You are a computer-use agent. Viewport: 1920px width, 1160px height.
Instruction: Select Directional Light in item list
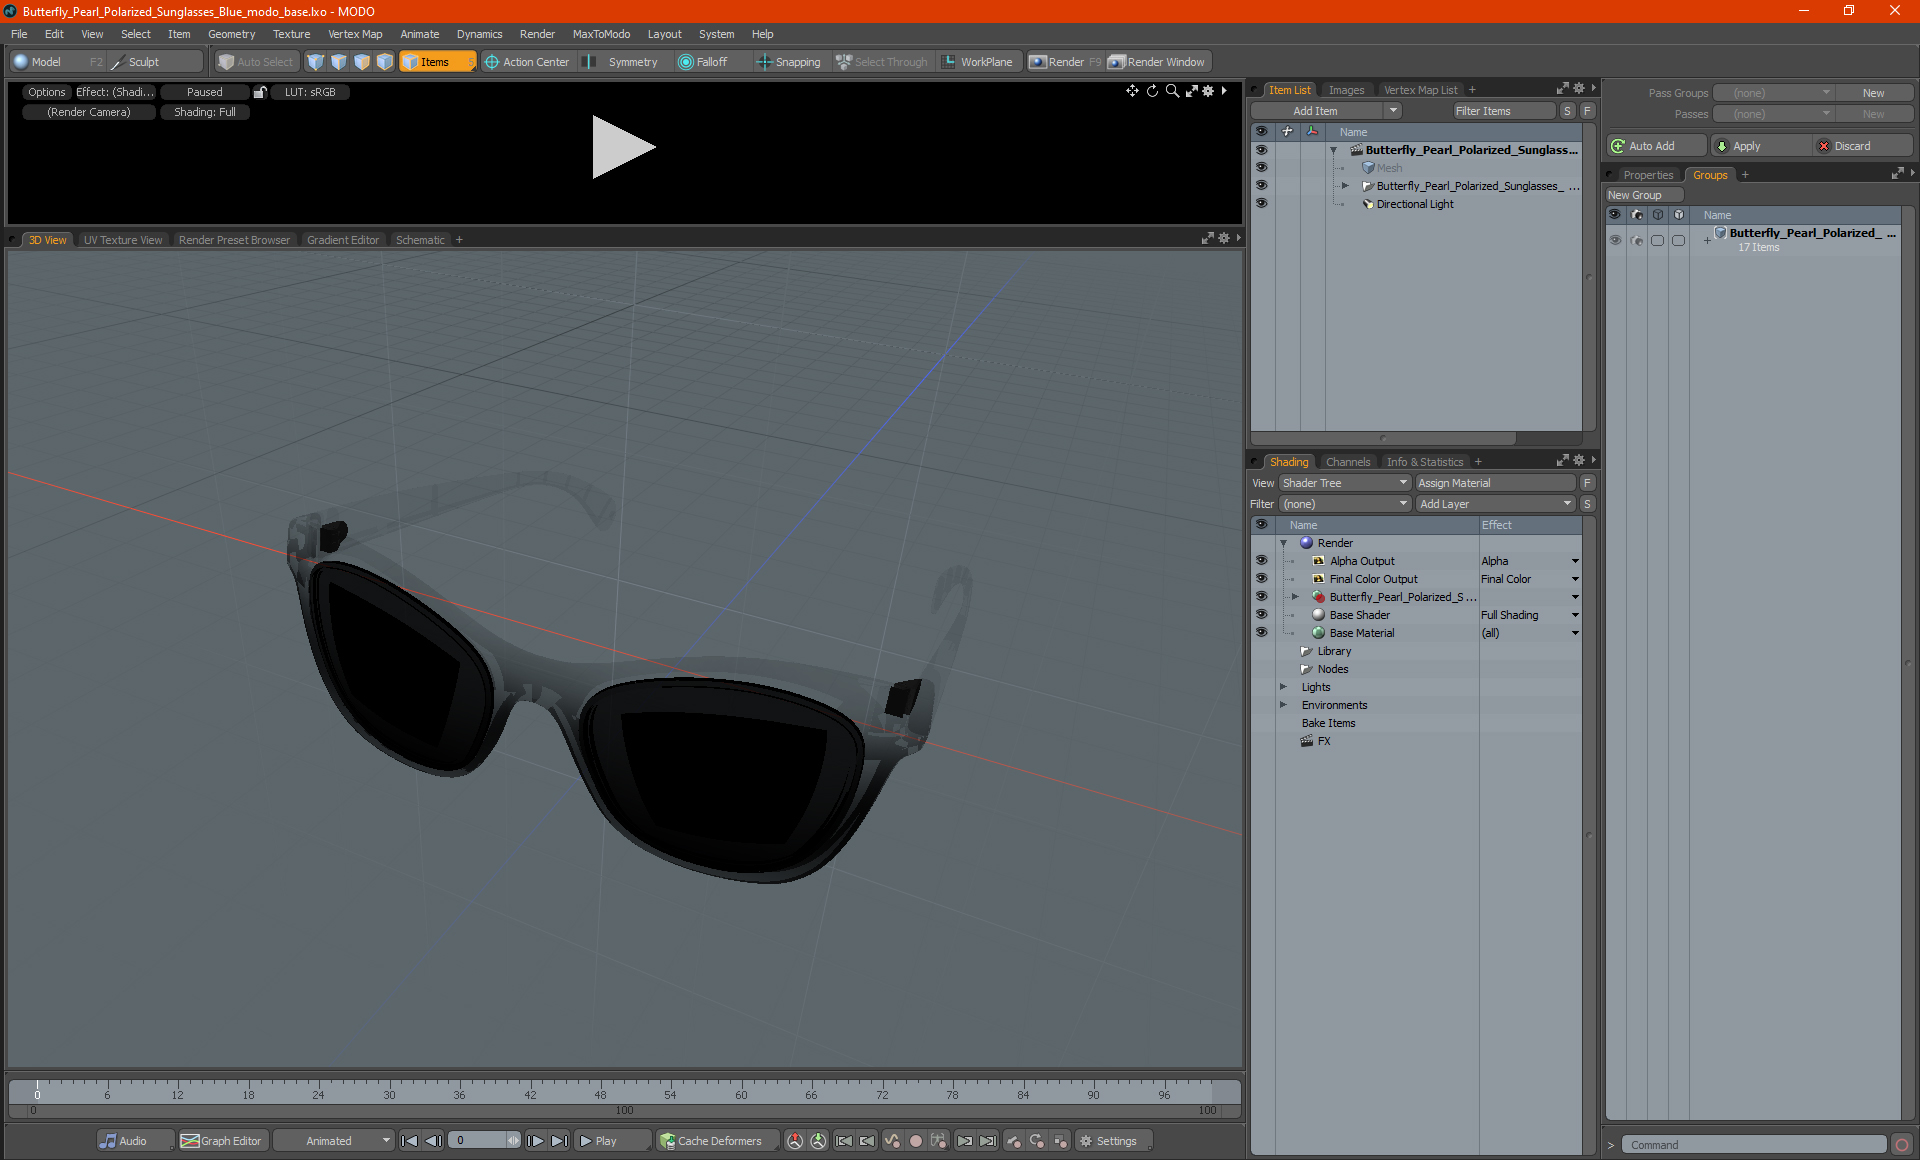(x=1414, y=204)
